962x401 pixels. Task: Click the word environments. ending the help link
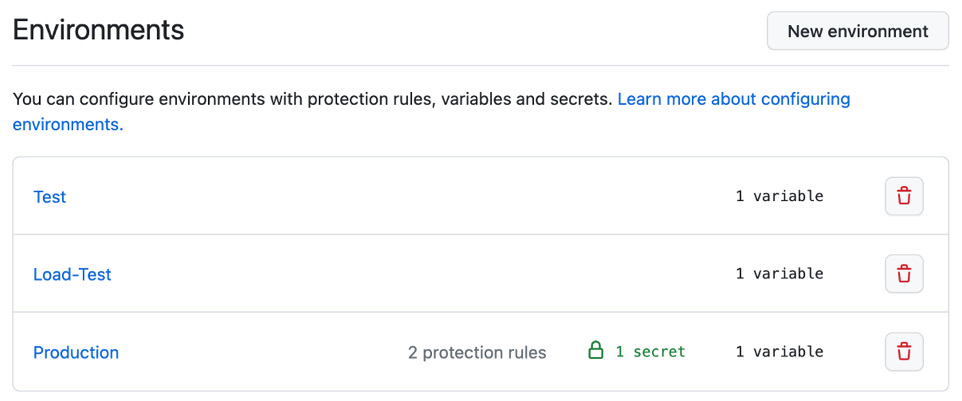[x=68, y=125]
